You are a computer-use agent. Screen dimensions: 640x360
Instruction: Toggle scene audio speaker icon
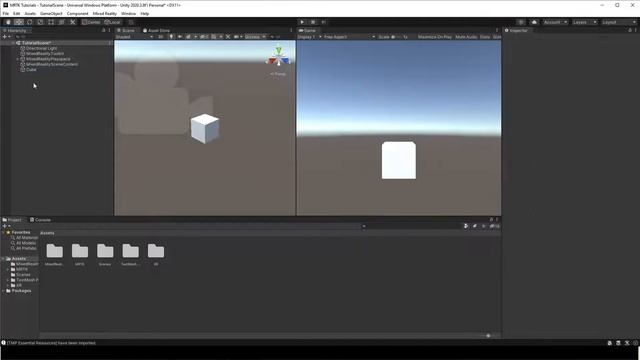click(180, 37)
